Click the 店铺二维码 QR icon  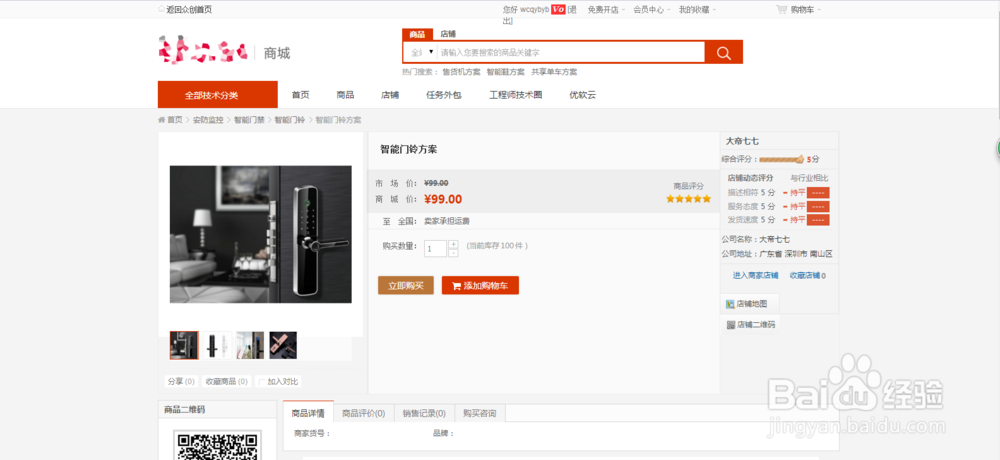point(731,325)
